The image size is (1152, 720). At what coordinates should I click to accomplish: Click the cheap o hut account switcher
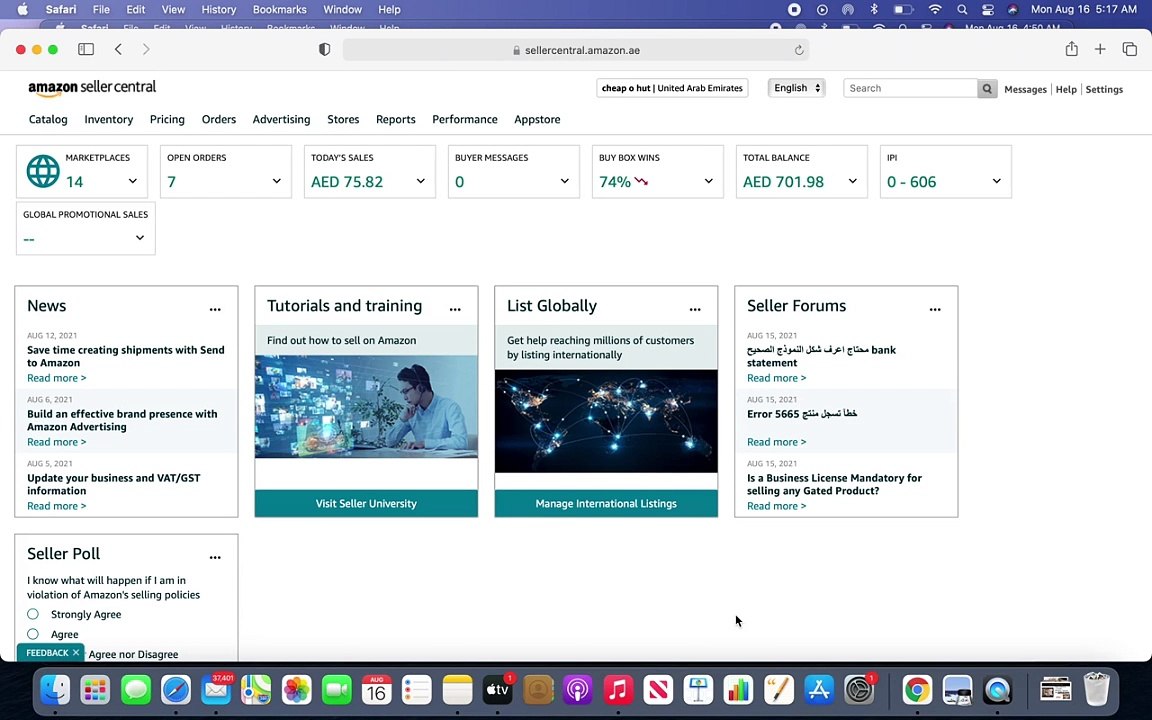(672, 87)
